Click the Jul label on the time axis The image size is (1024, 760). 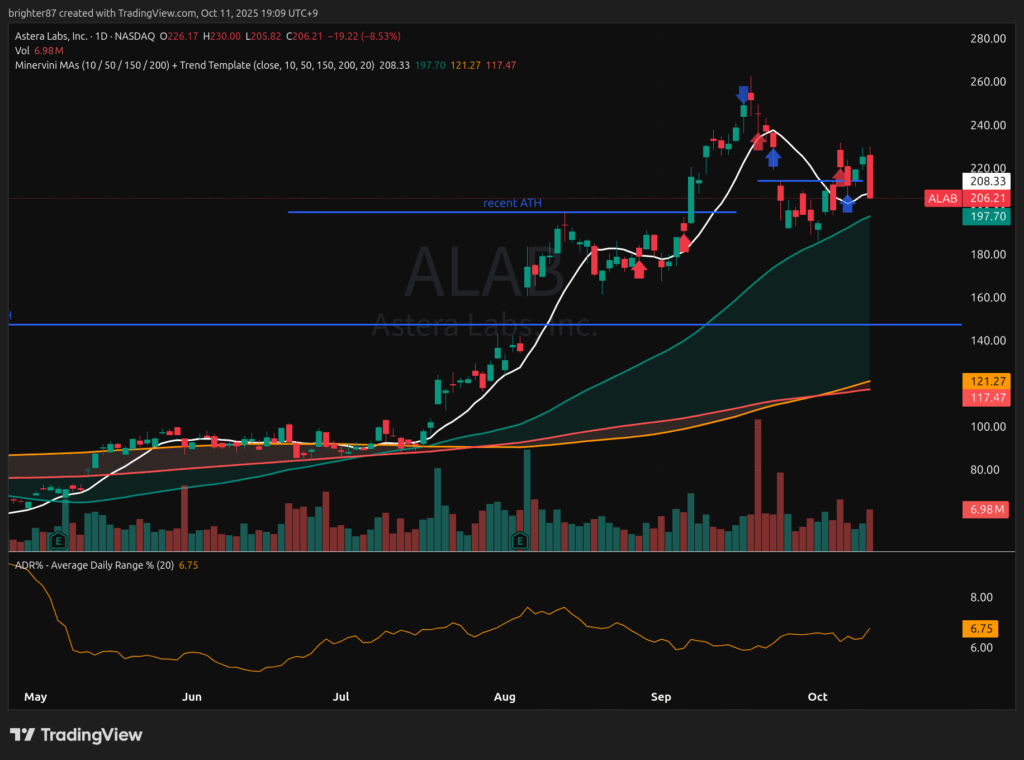point(343,695)
